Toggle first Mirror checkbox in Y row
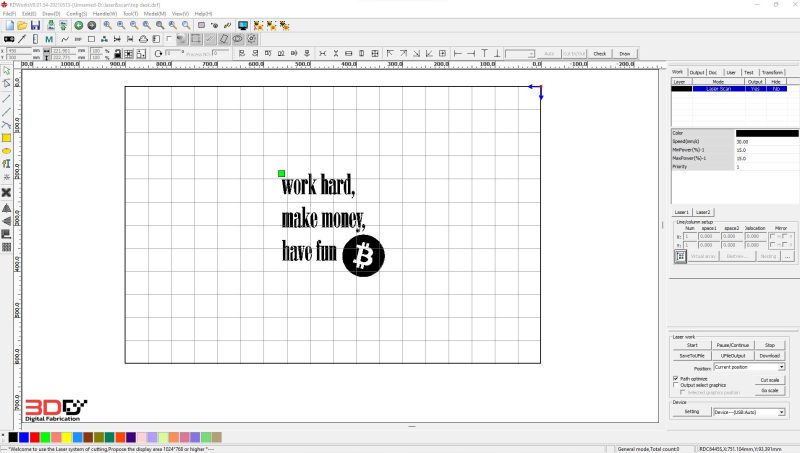 coord(772,245)
